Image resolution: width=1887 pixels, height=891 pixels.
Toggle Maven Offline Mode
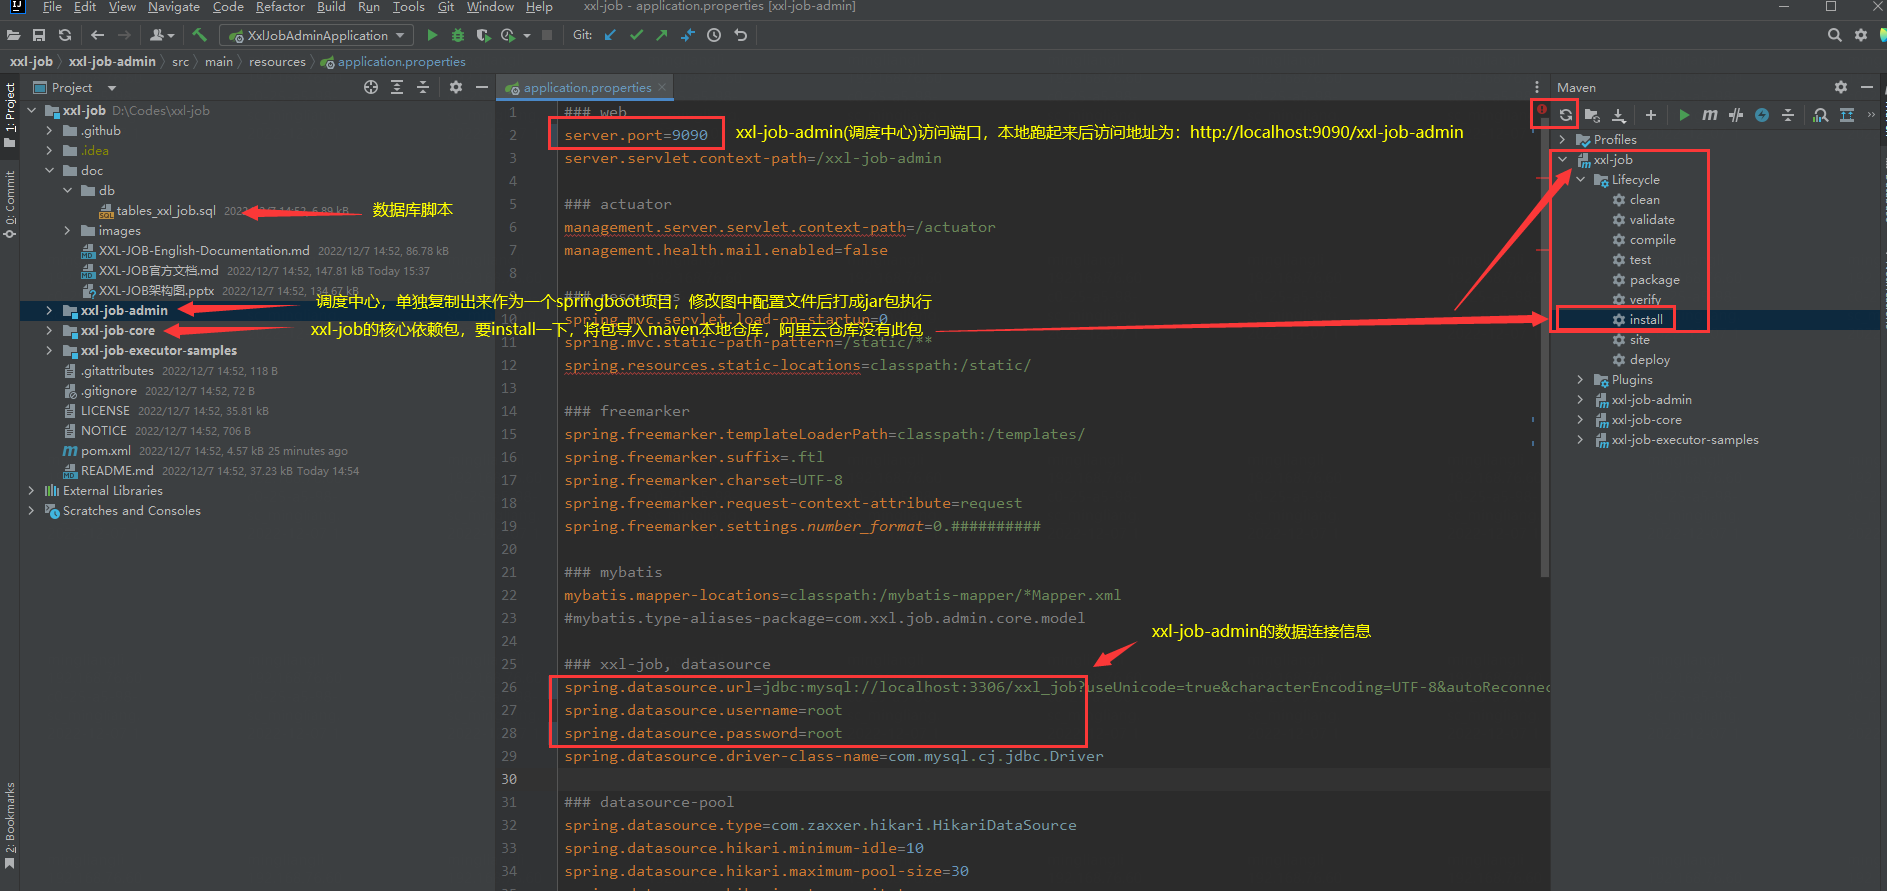1736,115
